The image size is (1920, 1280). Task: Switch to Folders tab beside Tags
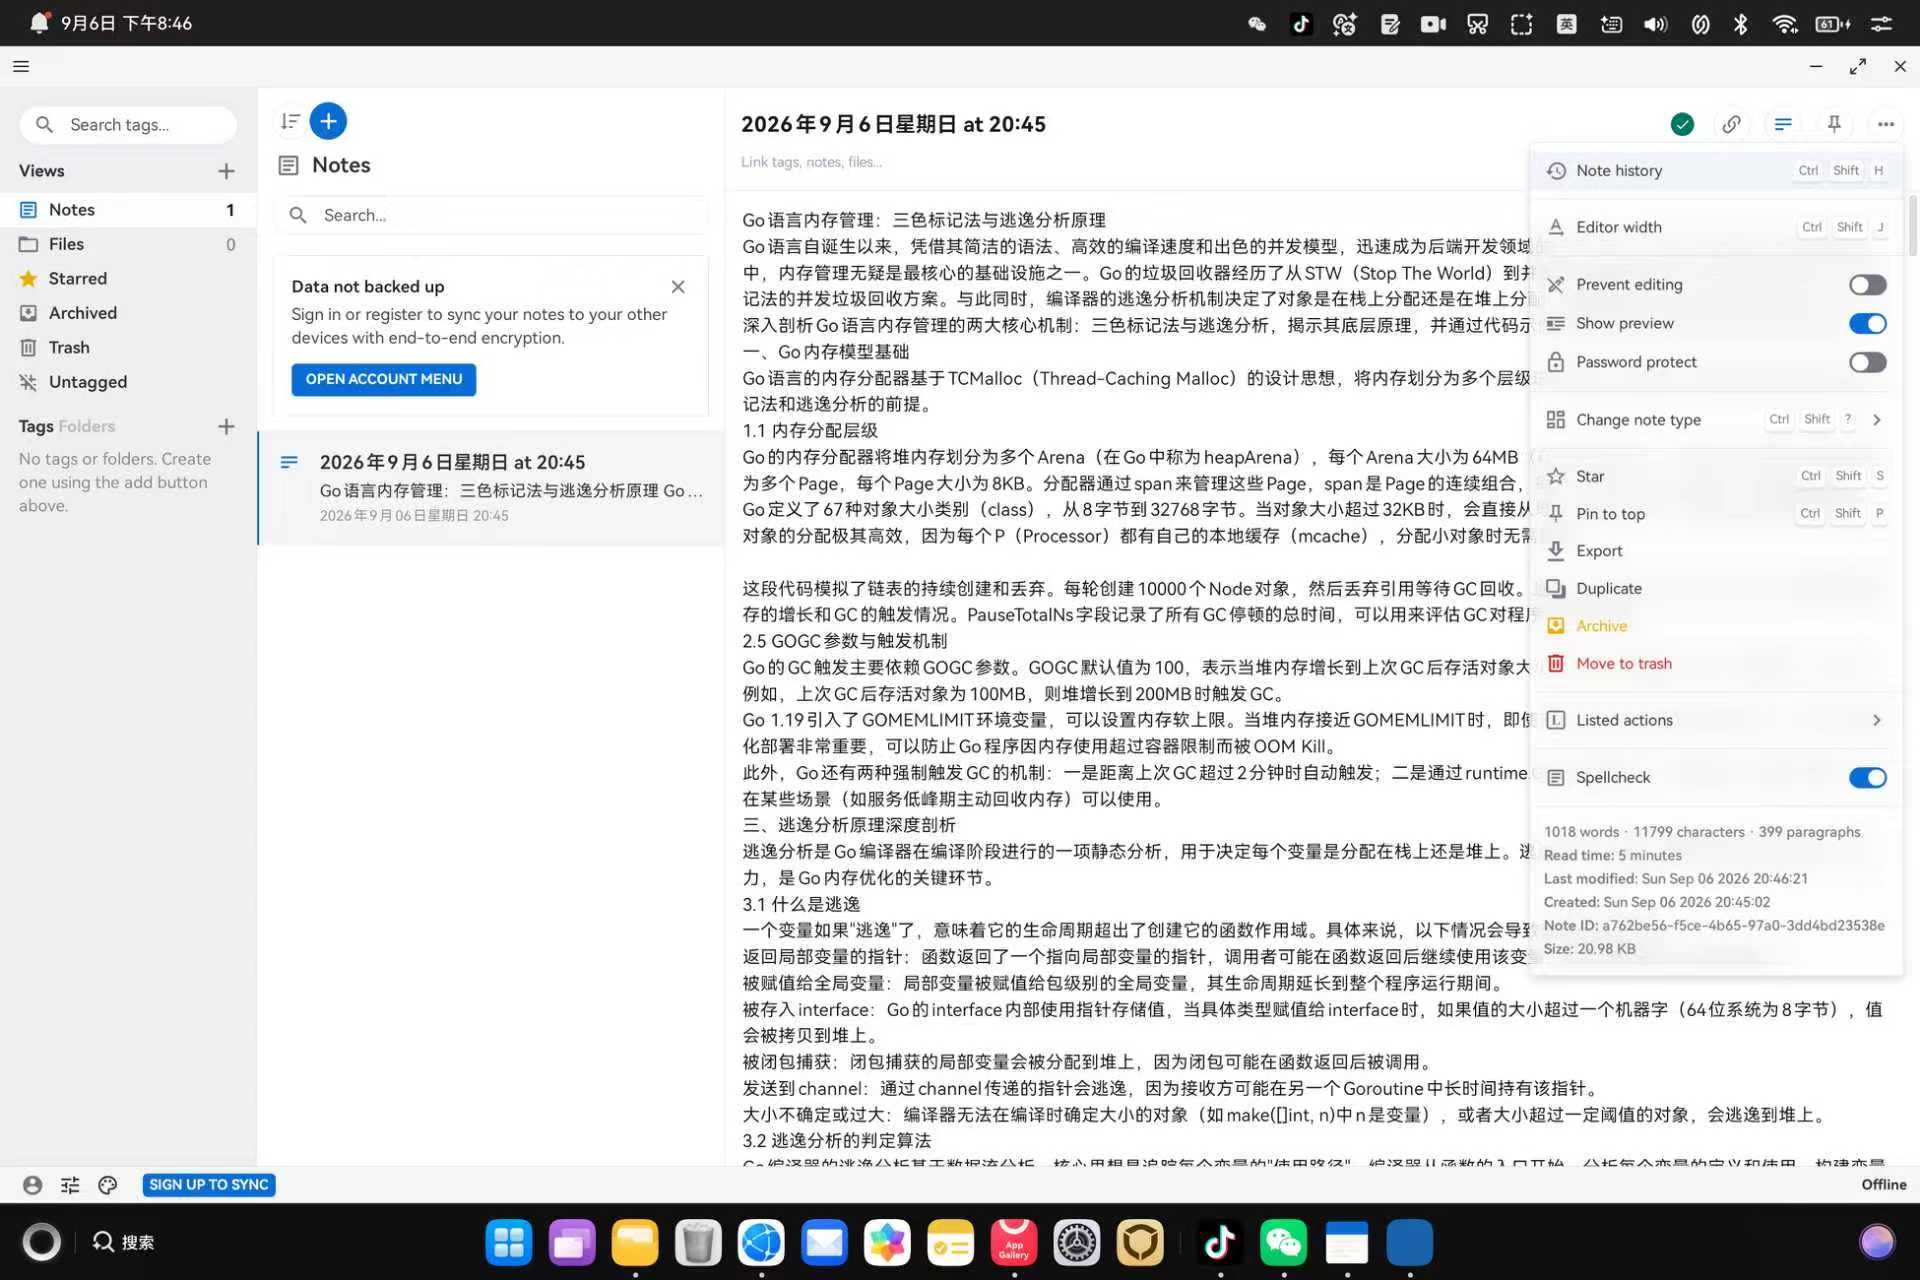coord(87,427)
